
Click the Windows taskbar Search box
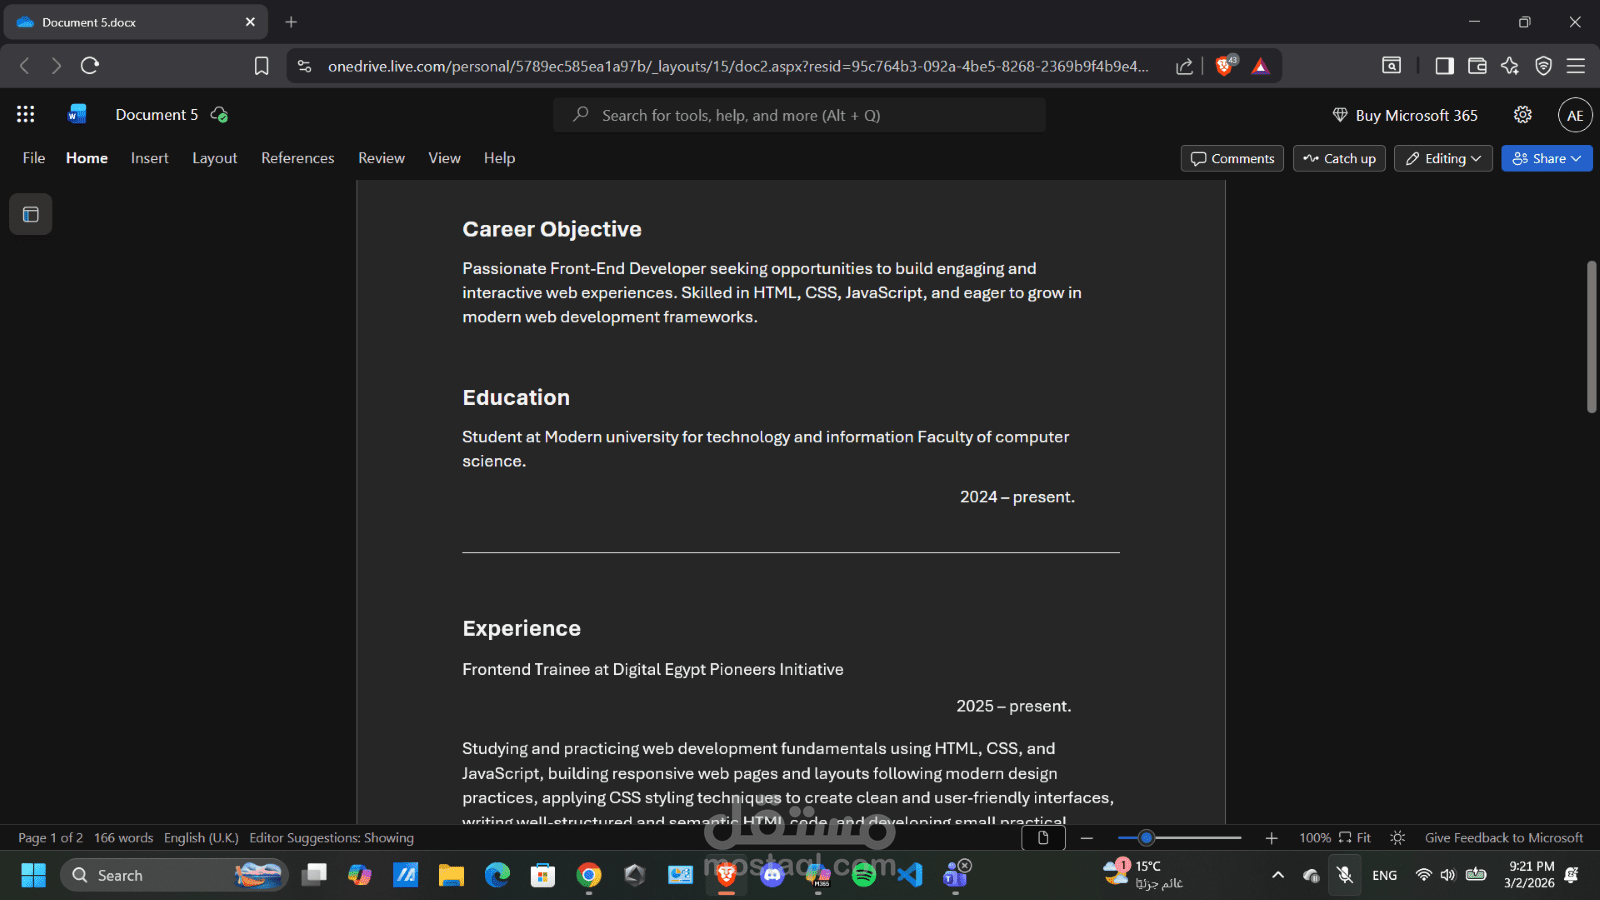(x=174, y=875)
